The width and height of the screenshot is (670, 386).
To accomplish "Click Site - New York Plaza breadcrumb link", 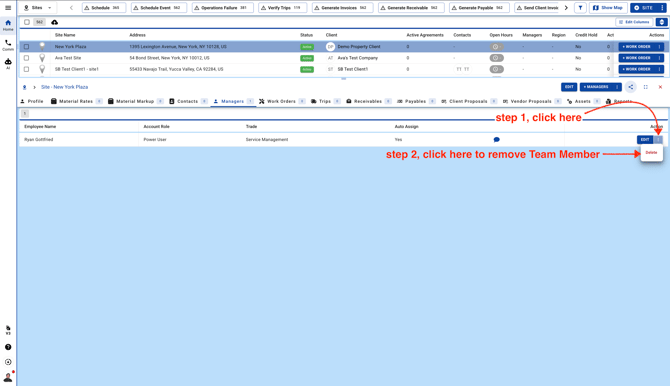I will click(x=65, y=87).
